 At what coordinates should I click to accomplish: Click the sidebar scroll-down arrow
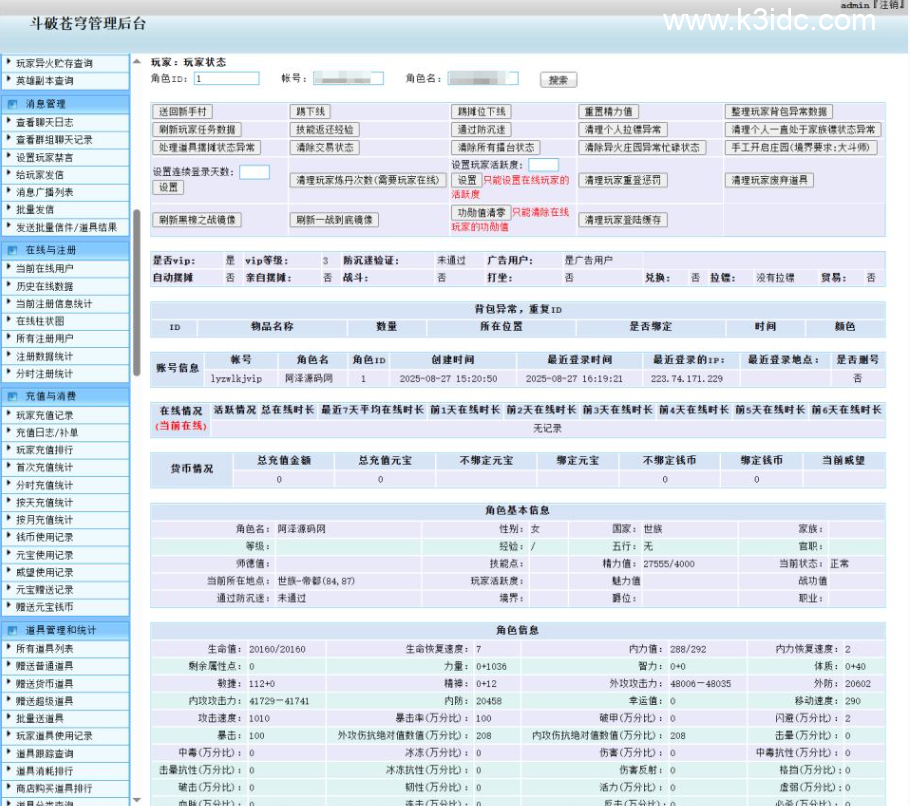coord(136,798)
